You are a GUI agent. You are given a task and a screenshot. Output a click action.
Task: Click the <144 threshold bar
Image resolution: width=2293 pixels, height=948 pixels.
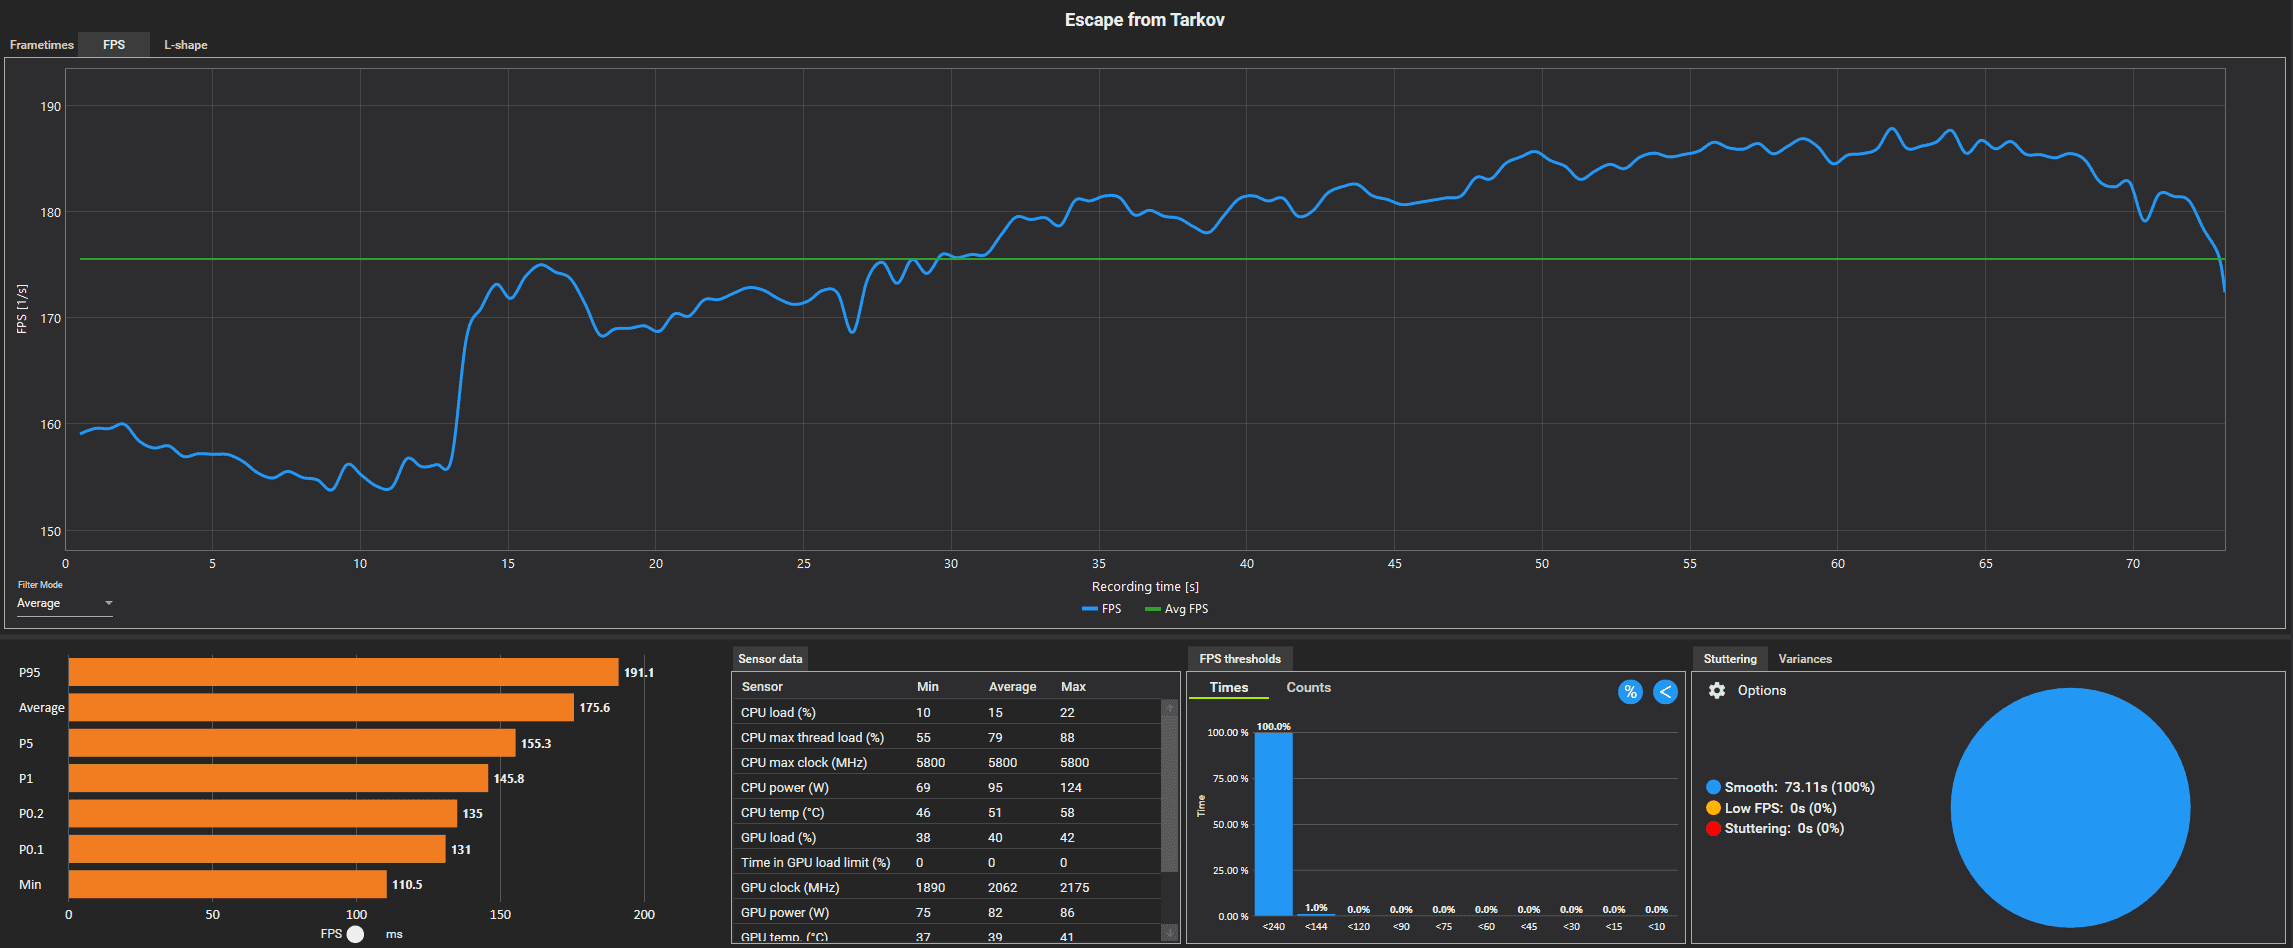click(x=1316, y=914)
